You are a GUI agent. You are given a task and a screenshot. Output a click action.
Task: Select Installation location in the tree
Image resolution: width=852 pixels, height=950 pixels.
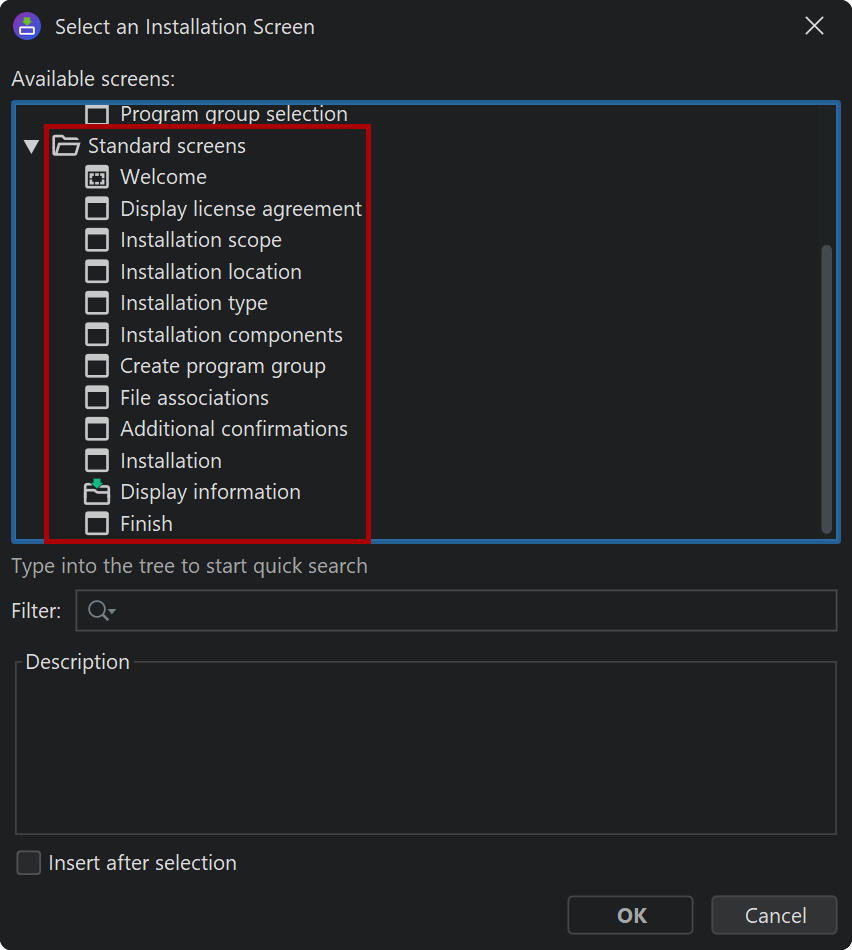(210, 272)
